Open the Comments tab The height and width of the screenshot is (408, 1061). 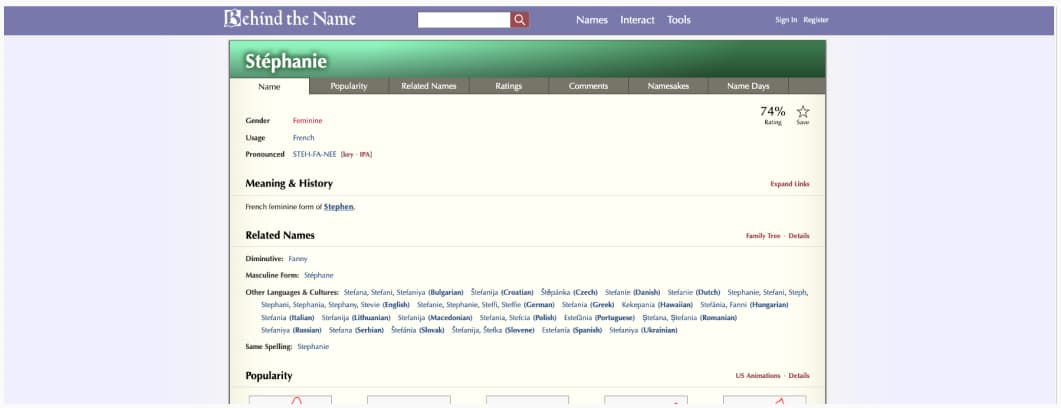(589, 86)
